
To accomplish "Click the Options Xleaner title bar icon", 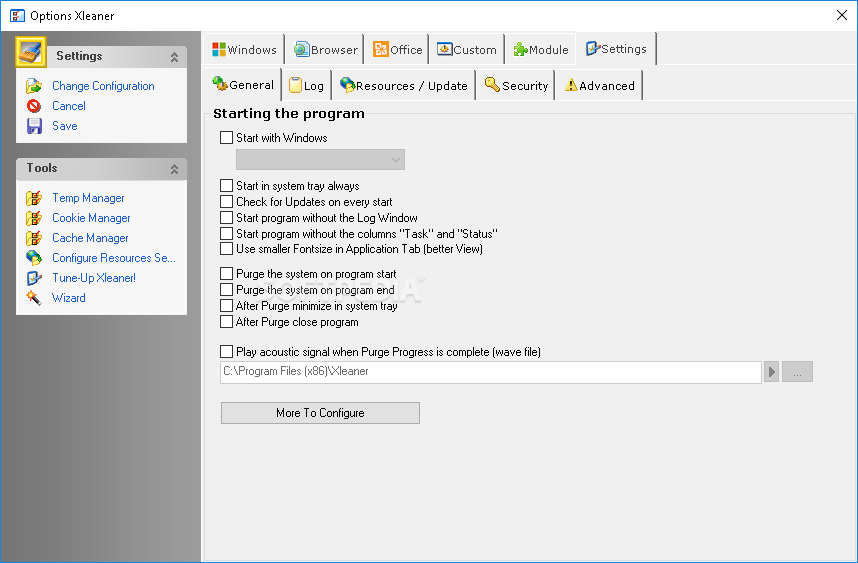I will 17,15.
